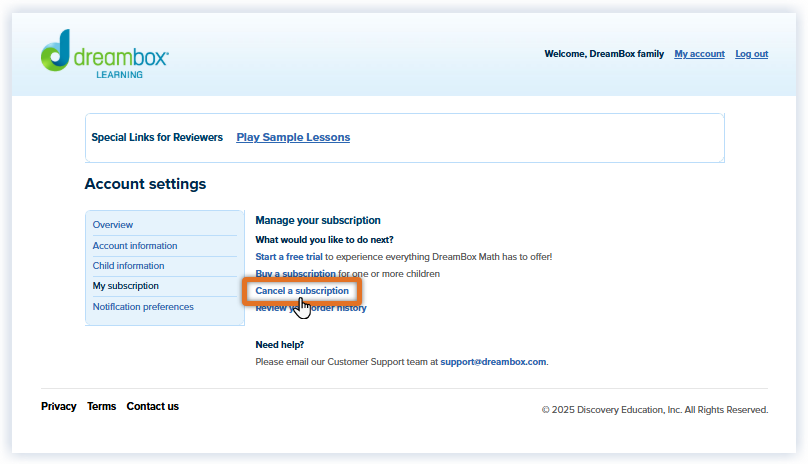Viewport: 808px width, 464px height.
Task: Select Overview in the settings sidebar
Action: pos(113,225)
